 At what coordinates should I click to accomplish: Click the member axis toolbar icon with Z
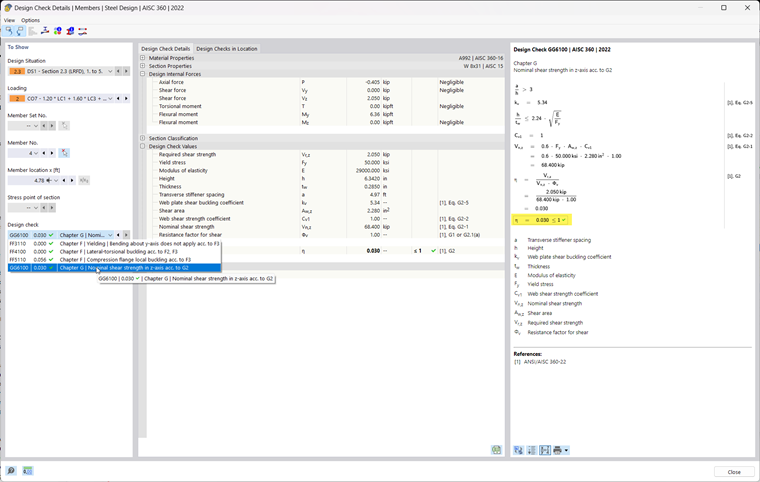coord(45,31)
